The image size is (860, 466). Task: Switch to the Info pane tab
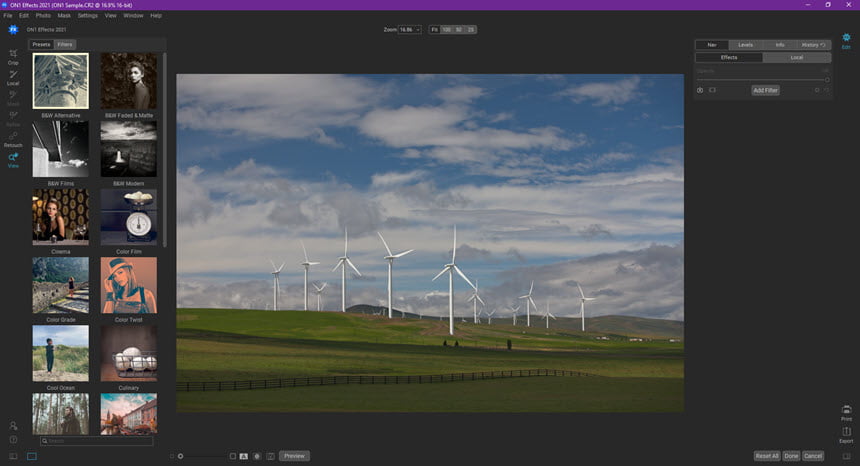(x=780, y=45)
